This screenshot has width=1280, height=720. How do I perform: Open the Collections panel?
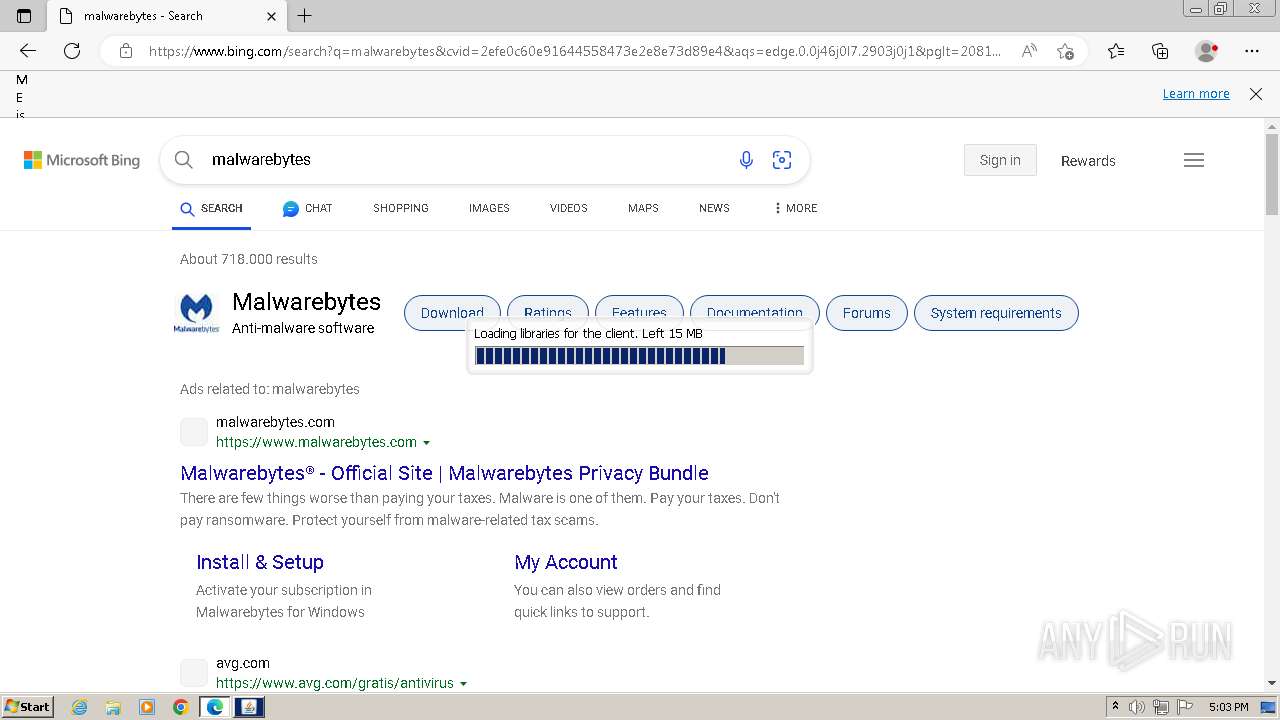coord(1160,51)
